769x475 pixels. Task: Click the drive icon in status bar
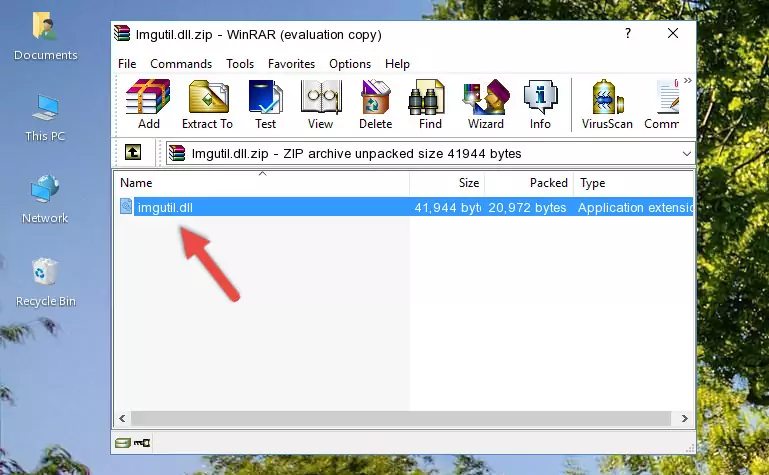coord(123,443)
